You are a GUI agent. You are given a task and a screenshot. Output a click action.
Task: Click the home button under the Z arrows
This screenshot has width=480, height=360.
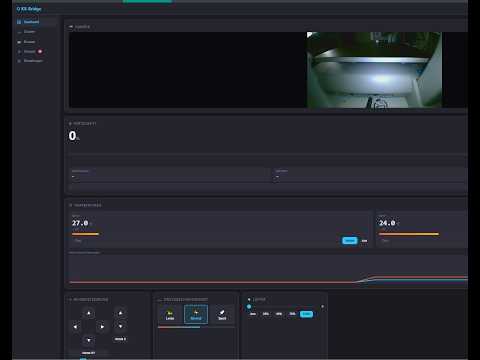tap(120, 339)
